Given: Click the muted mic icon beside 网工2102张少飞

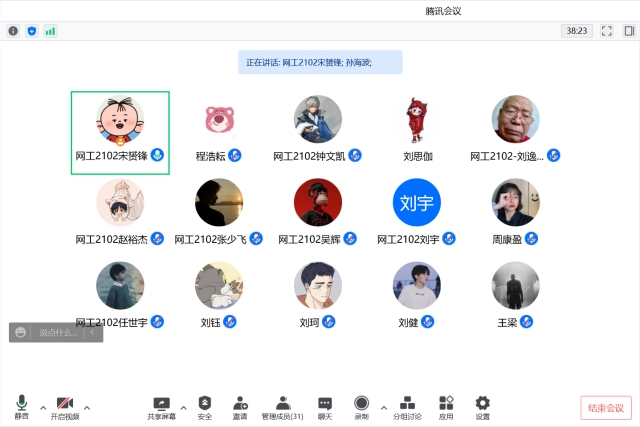Looking at the screenshot, I should pos(256,238).
